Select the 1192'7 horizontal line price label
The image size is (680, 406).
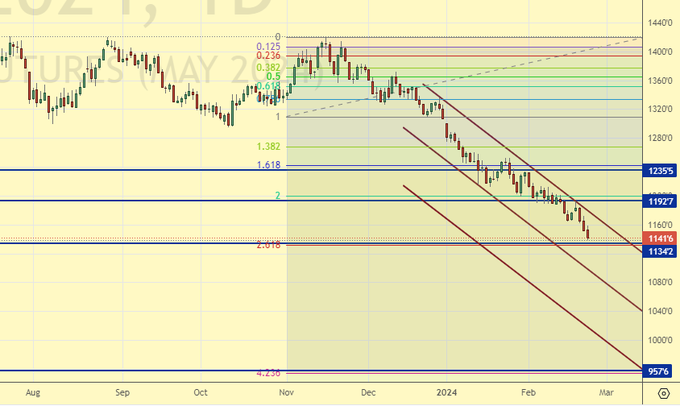(660, 200)
